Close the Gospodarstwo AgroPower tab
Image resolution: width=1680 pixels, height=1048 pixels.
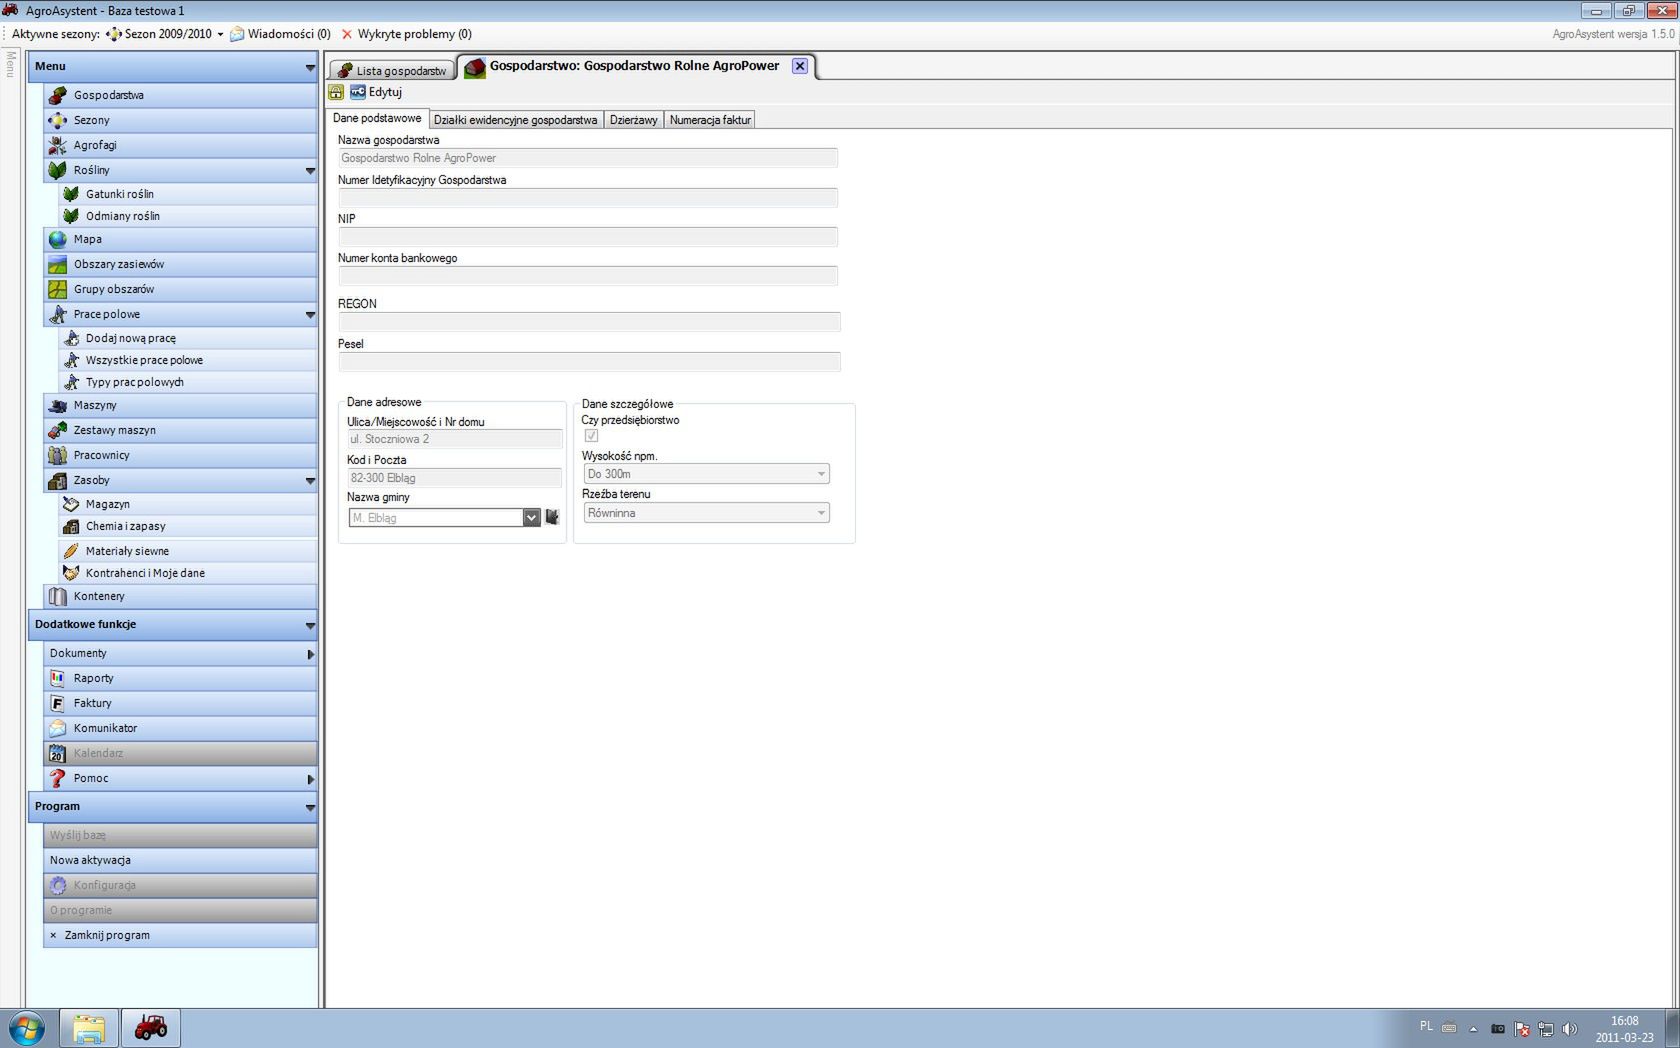coord(799,66)
